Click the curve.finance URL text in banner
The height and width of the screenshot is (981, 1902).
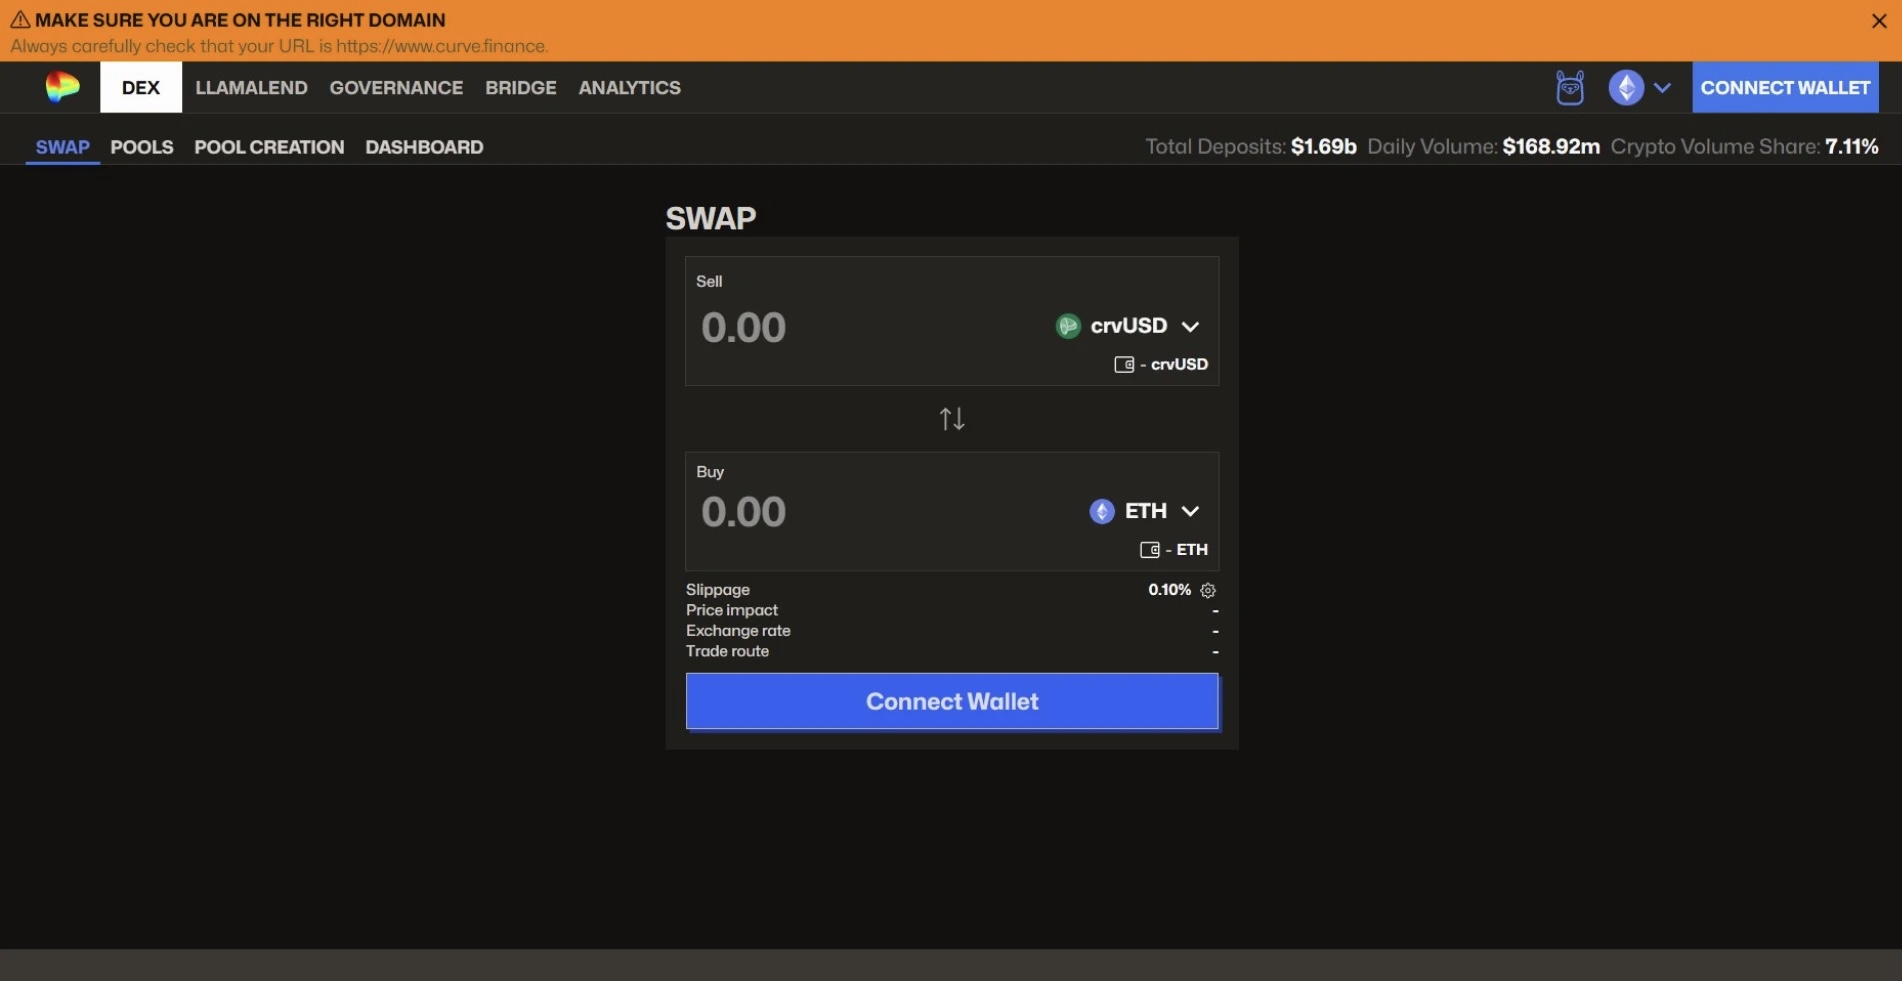click(442, 46)
